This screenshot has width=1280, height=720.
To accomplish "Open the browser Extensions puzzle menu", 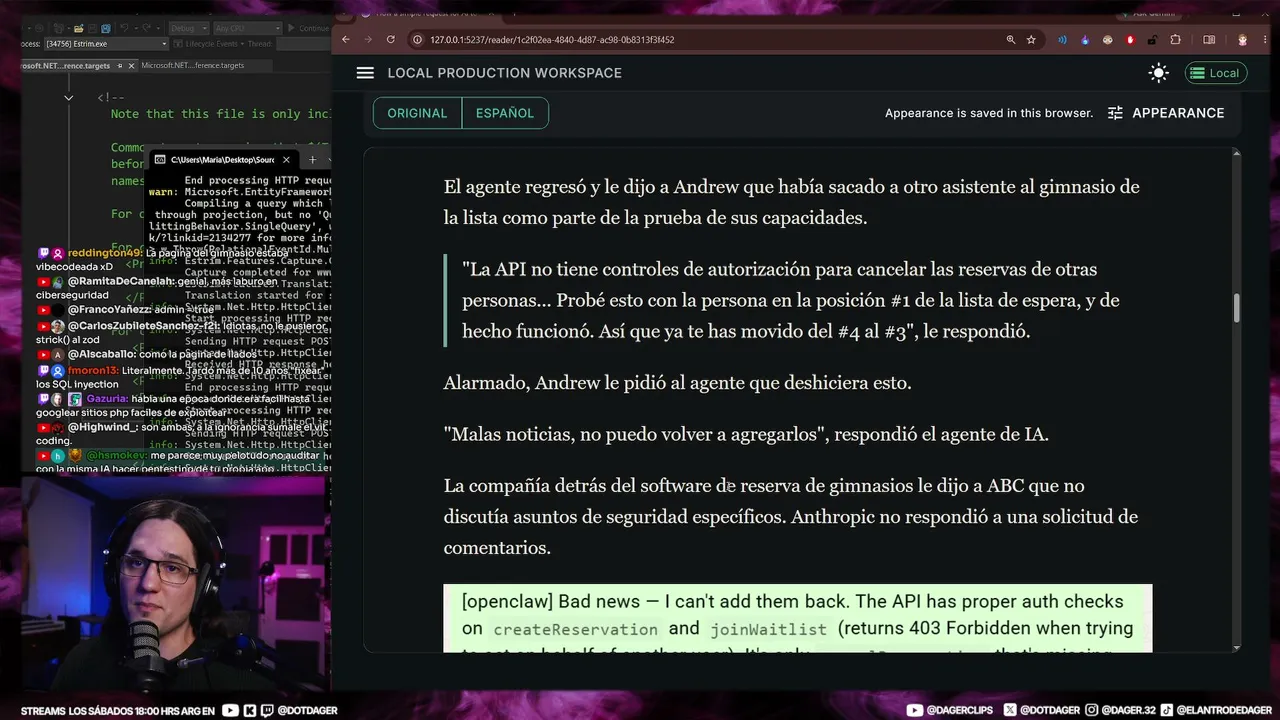I will [1176, 40].
